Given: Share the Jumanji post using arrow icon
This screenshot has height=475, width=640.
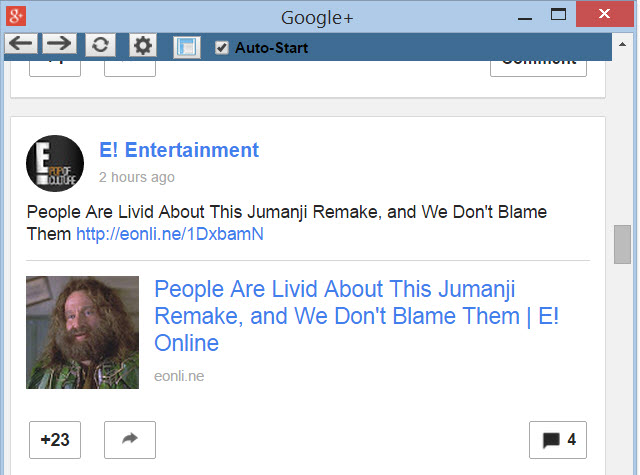Looking at the screenshot, I should 130,439.
